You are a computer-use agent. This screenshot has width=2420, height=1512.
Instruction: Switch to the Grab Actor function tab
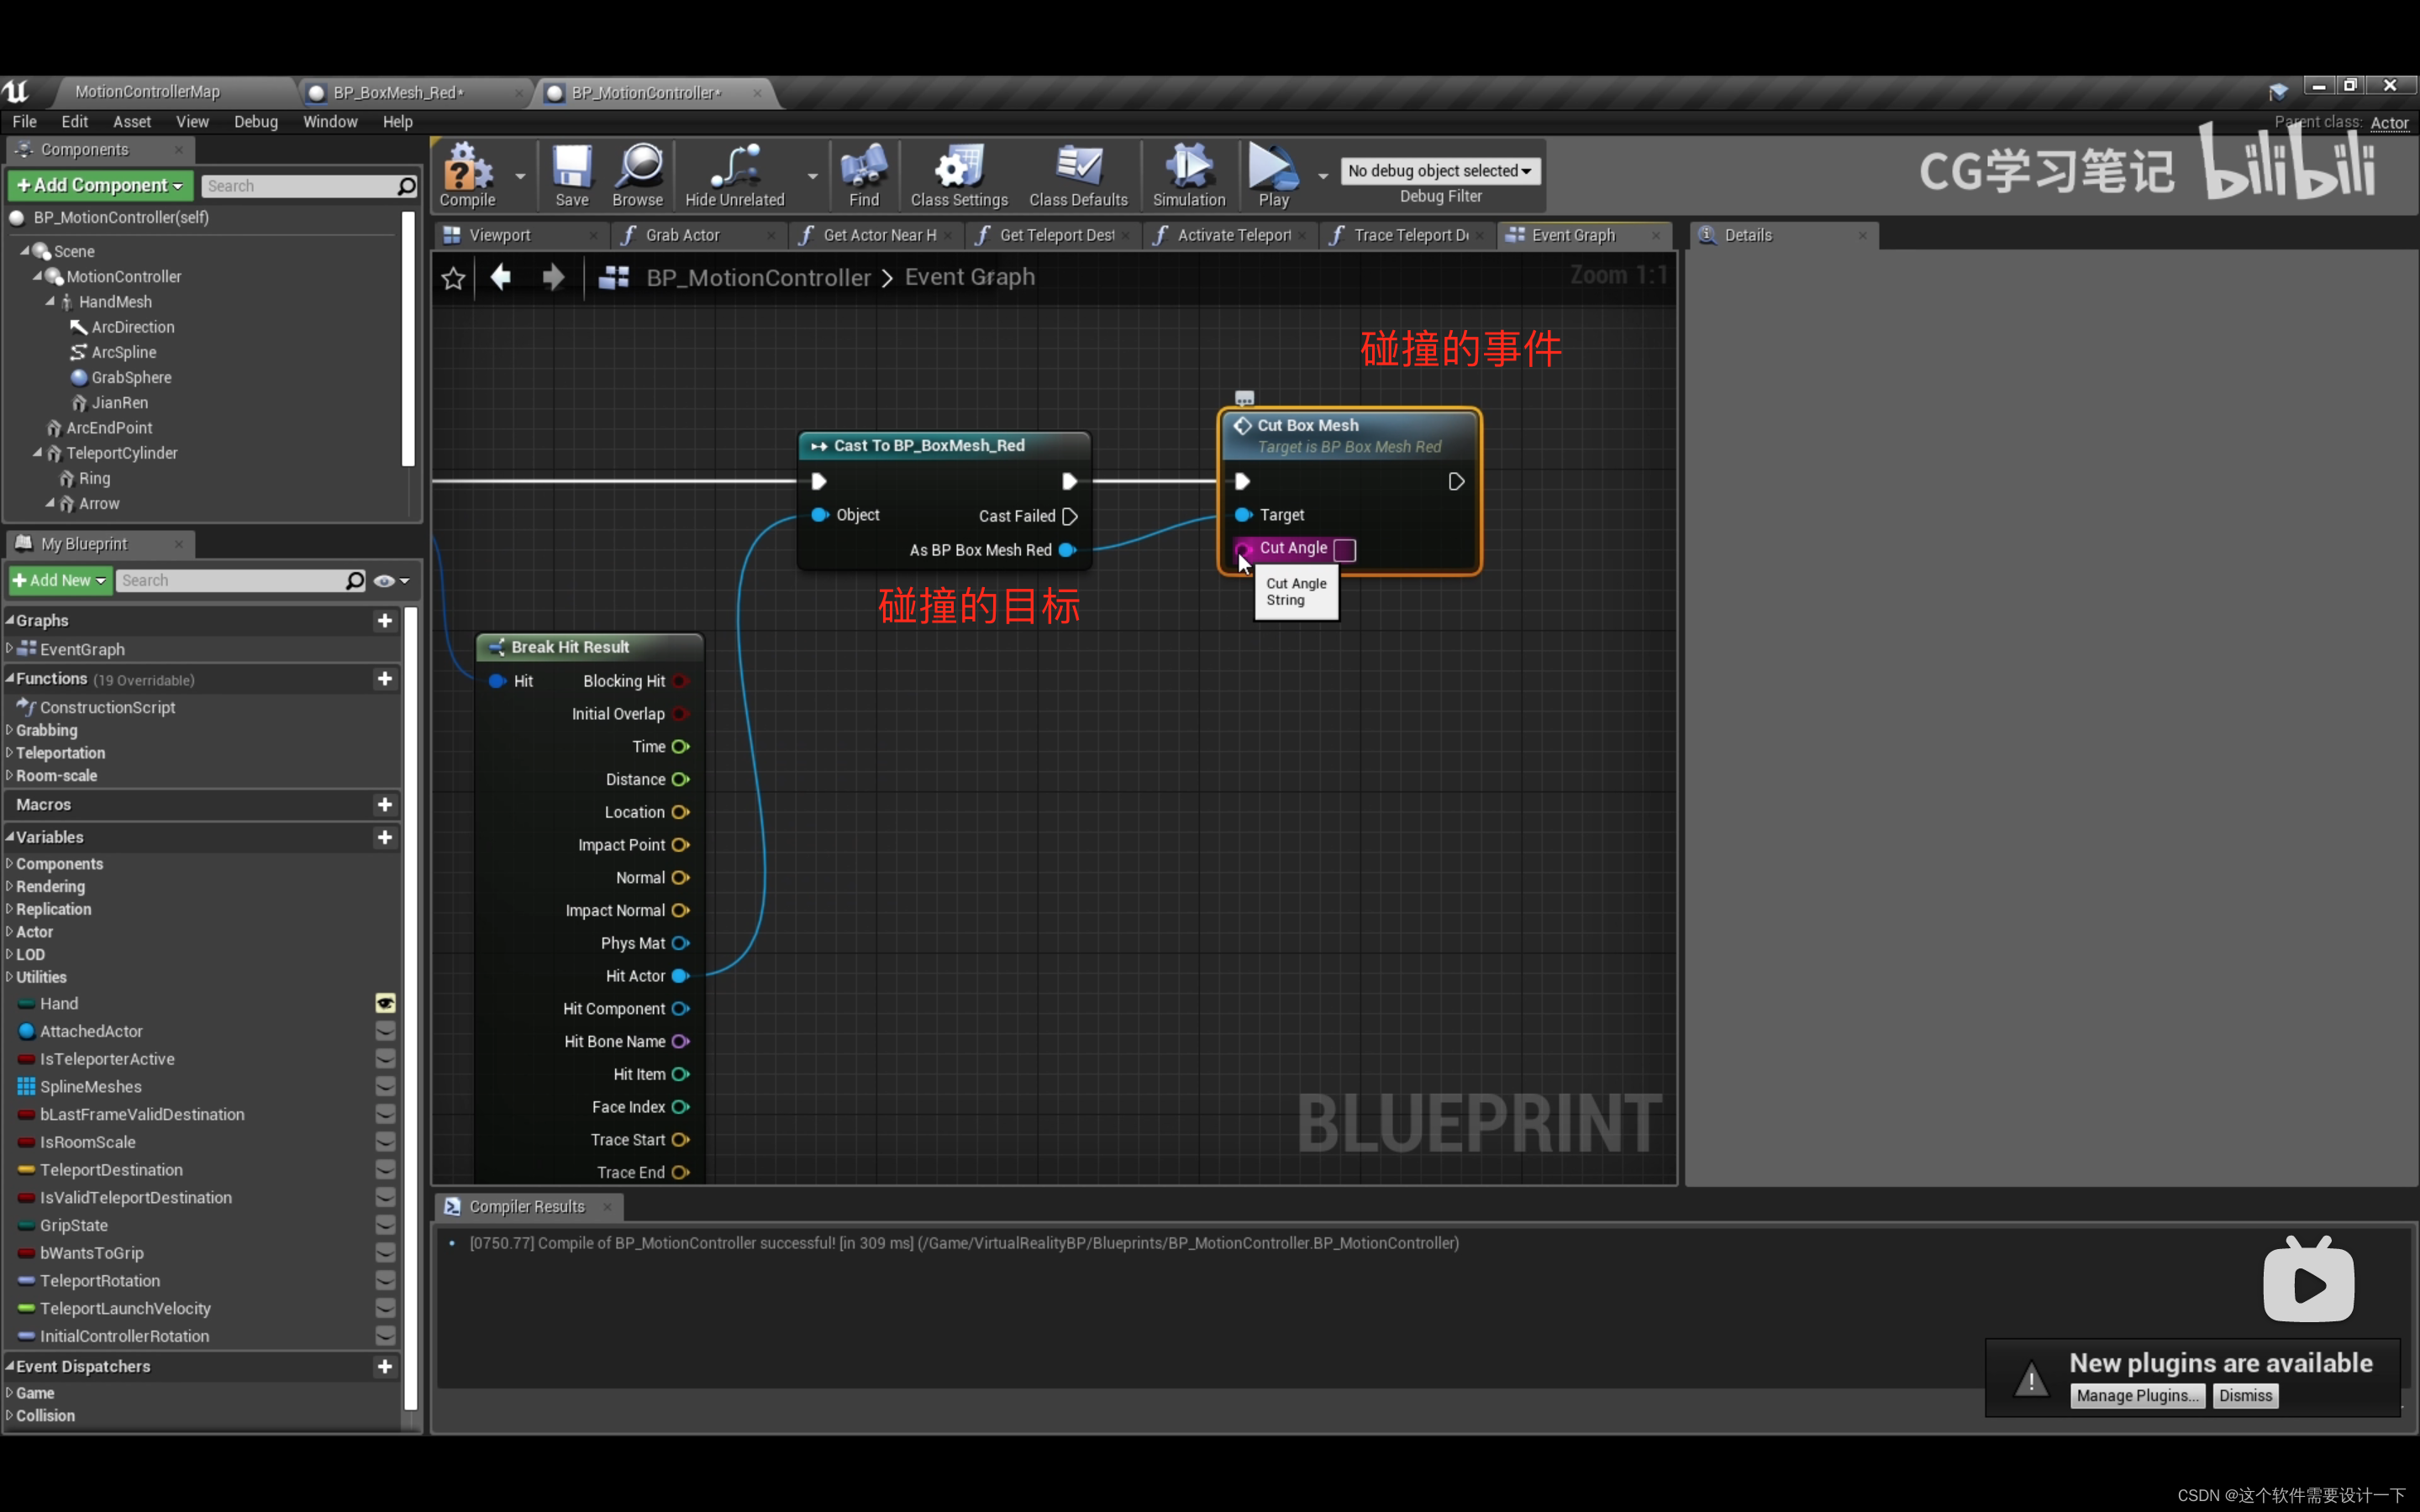tap(682, 235)
